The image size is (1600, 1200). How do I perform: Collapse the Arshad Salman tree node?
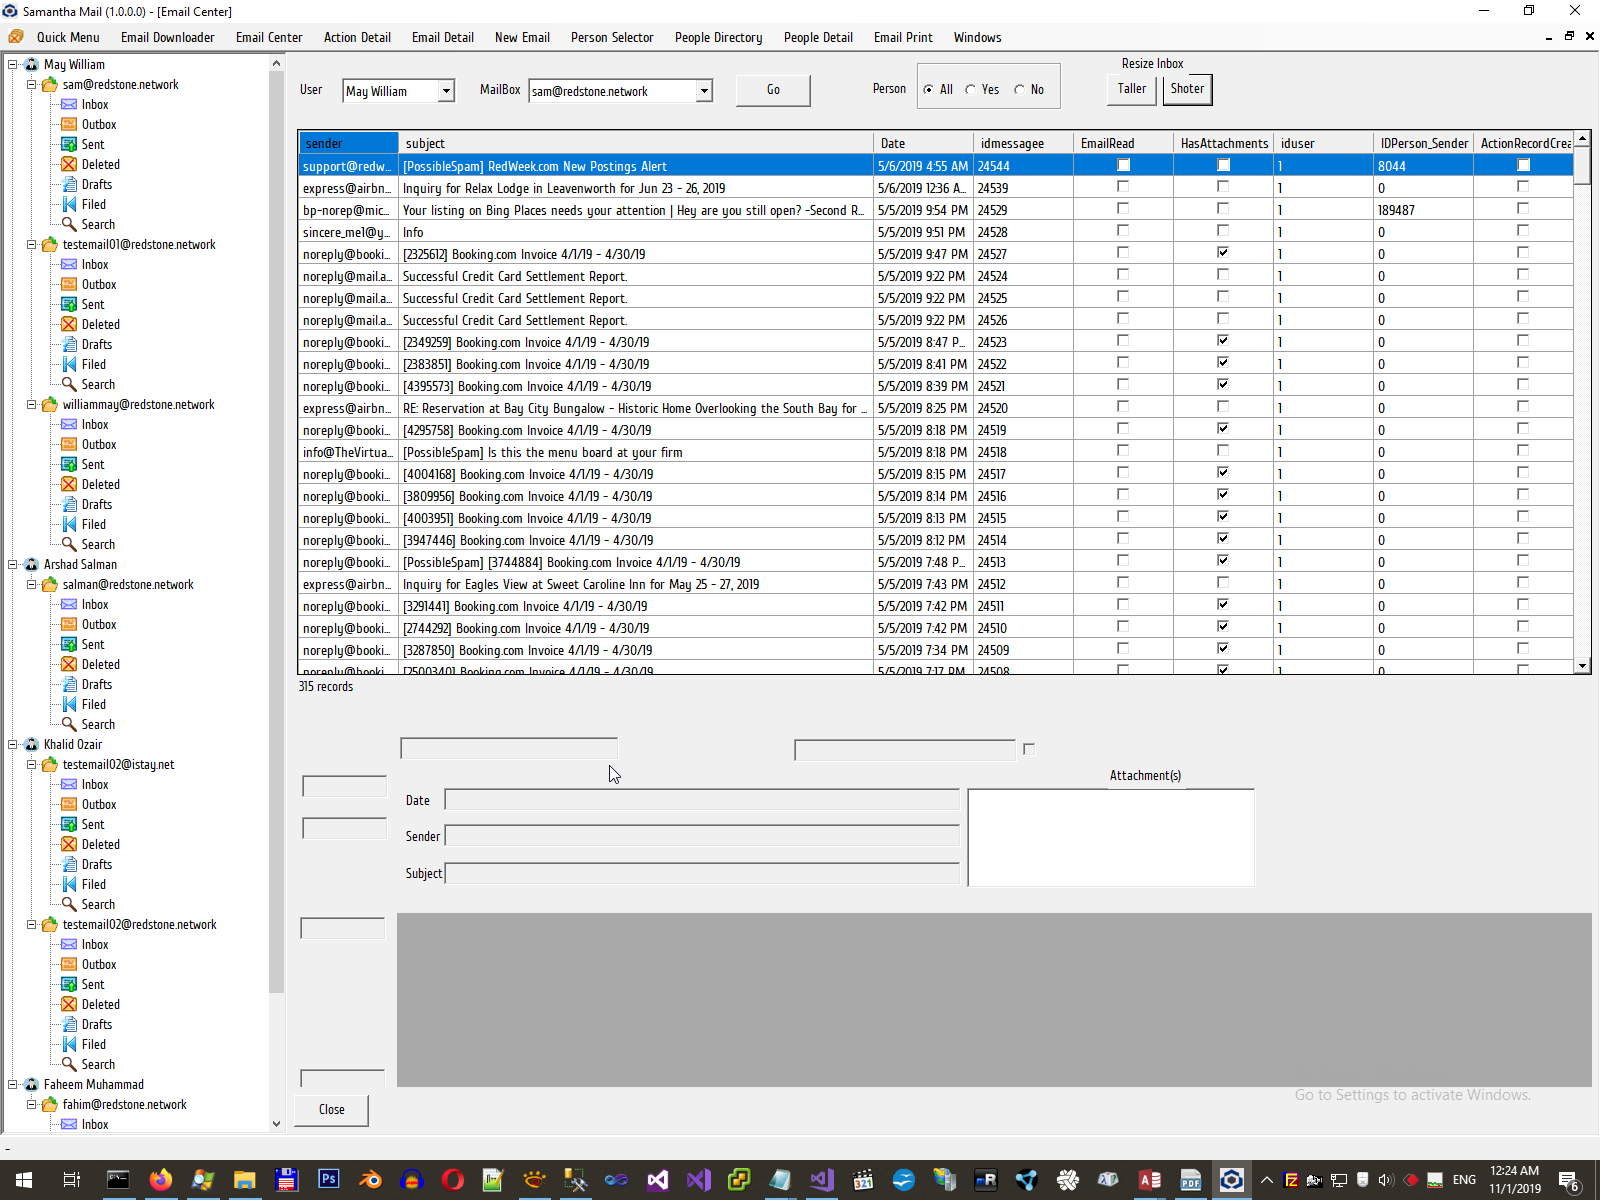coord(13,564)
